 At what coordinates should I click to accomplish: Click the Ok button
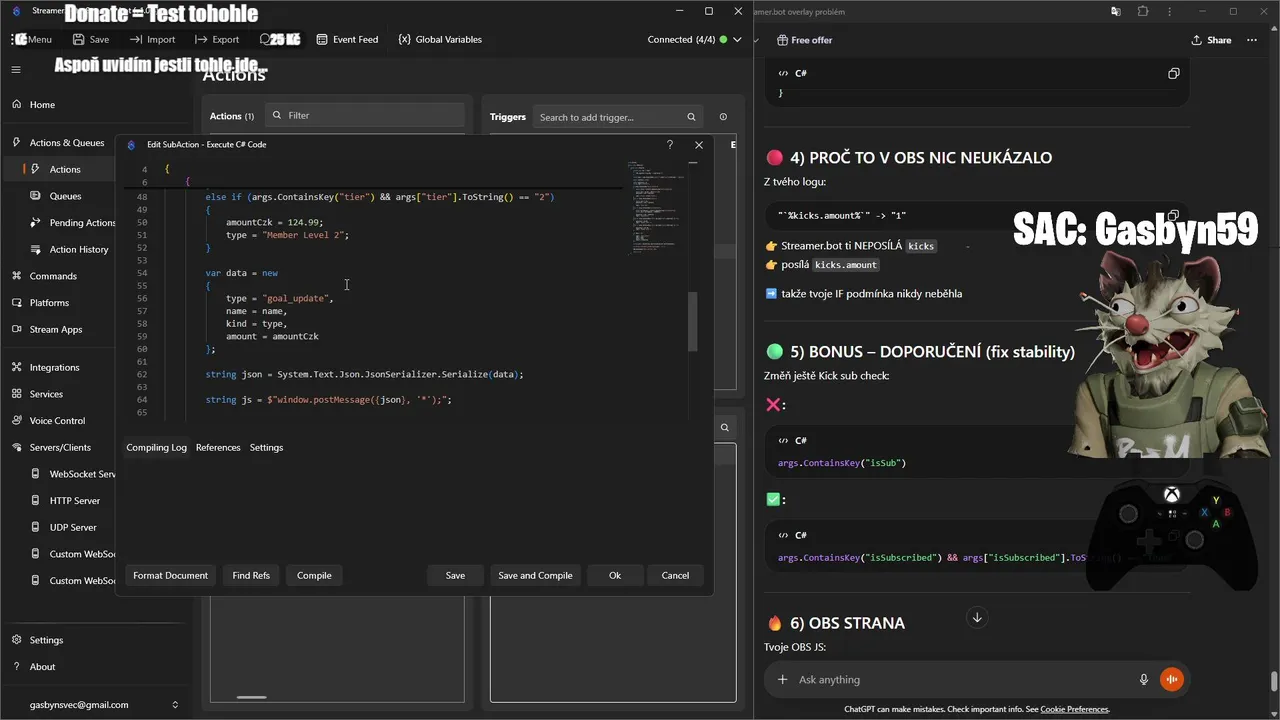tap(615, 576)
